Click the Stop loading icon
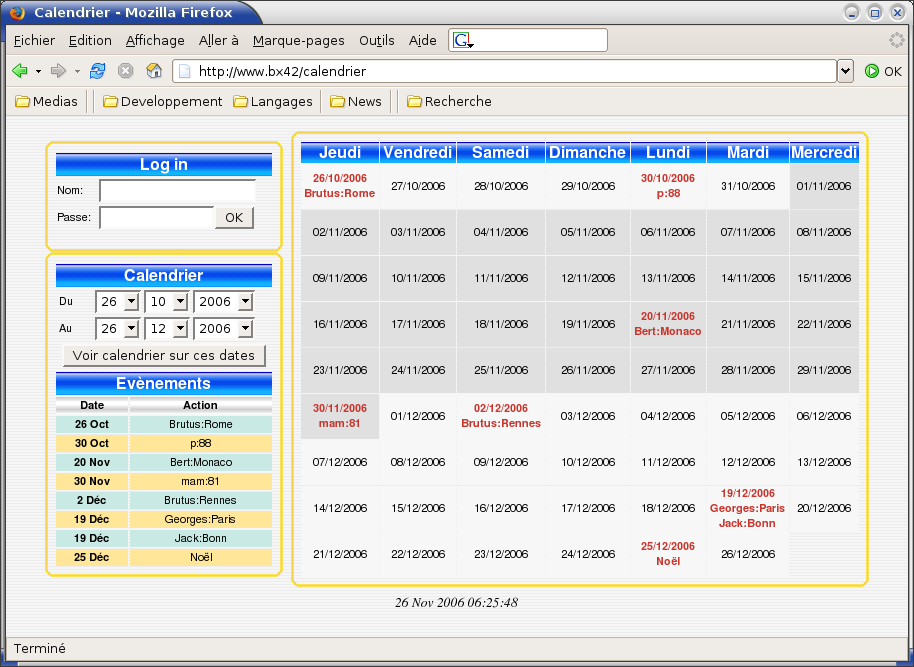The image size is (914, 667). click(126, 71)
